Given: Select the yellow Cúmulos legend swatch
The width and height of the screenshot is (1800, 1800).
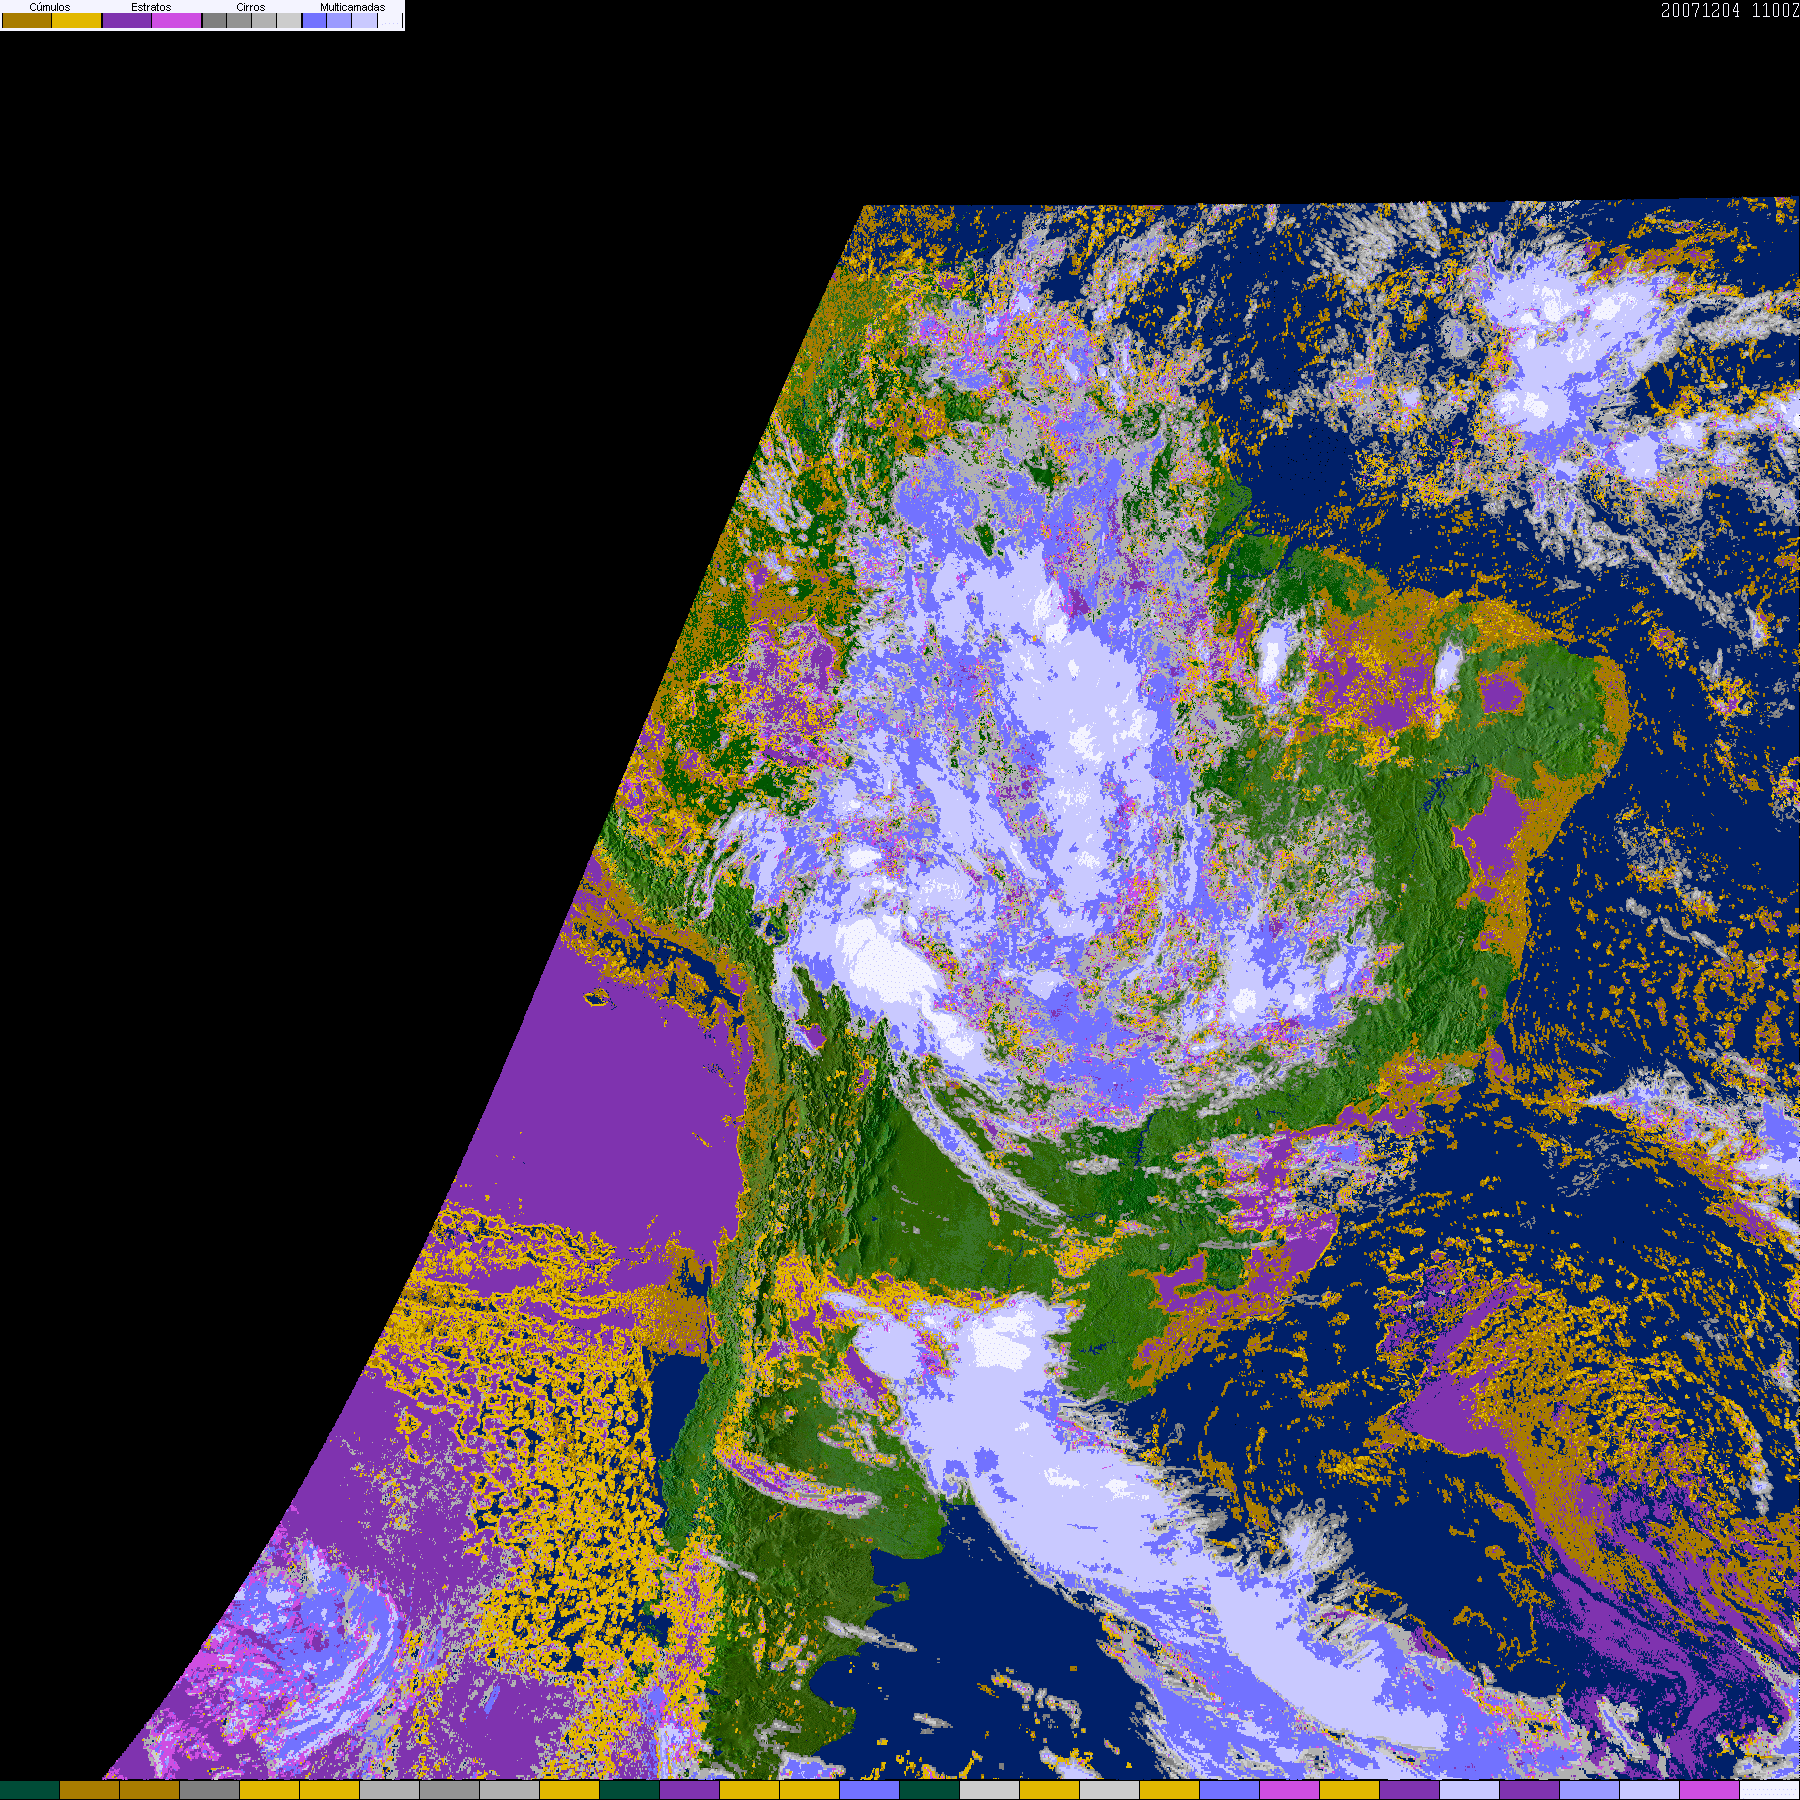Looking at the screenshot, I should pos(77,20).
